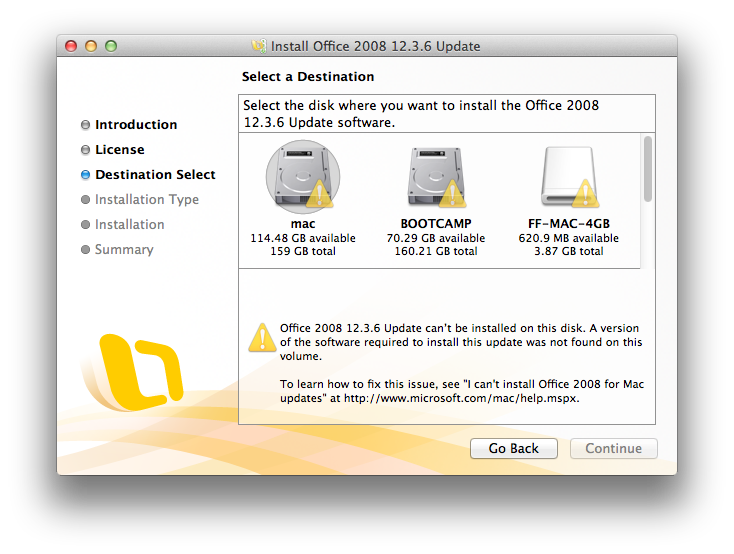
Task: Click the Introduction step in the sidebar
Action: tap(136, 125)
